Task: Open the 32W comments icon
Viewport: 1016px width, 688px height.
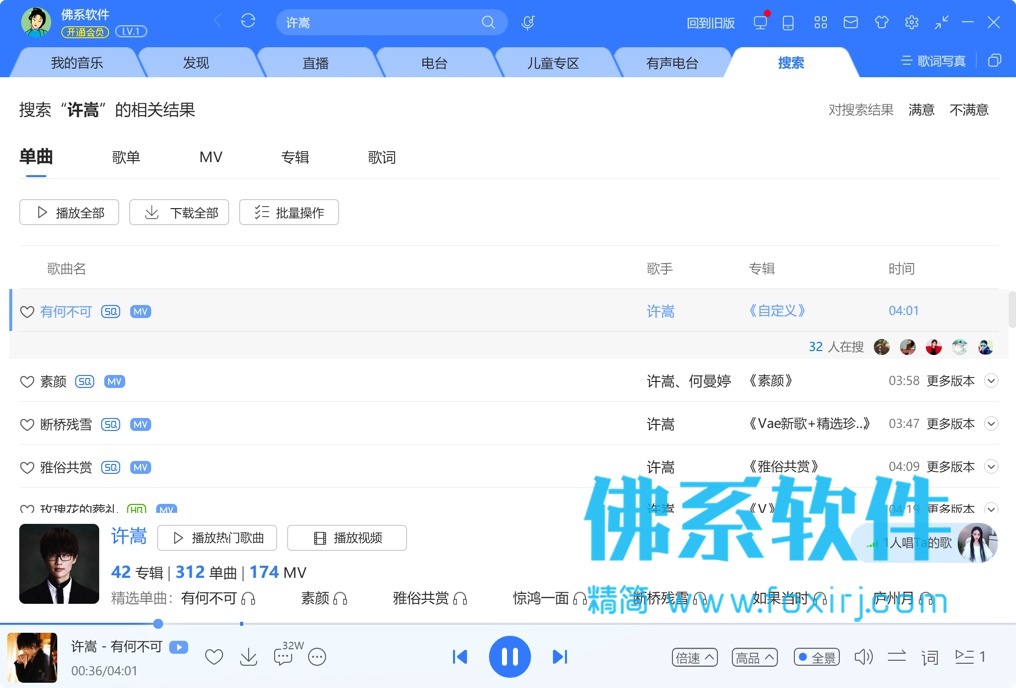Action: pos(283,657)
